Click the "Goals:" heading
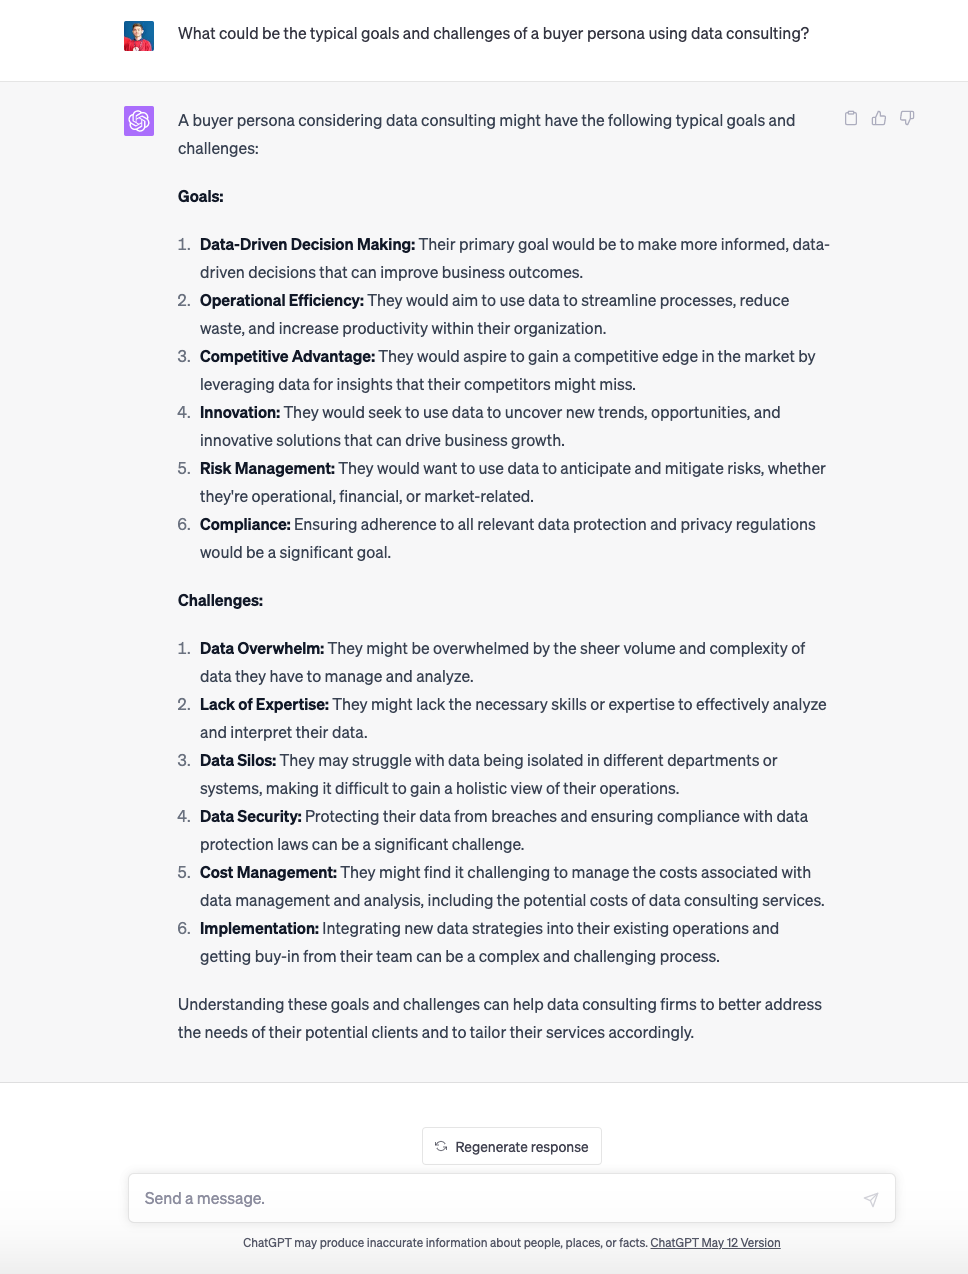This screenshot has width=968, height=1274. point(201,197)
